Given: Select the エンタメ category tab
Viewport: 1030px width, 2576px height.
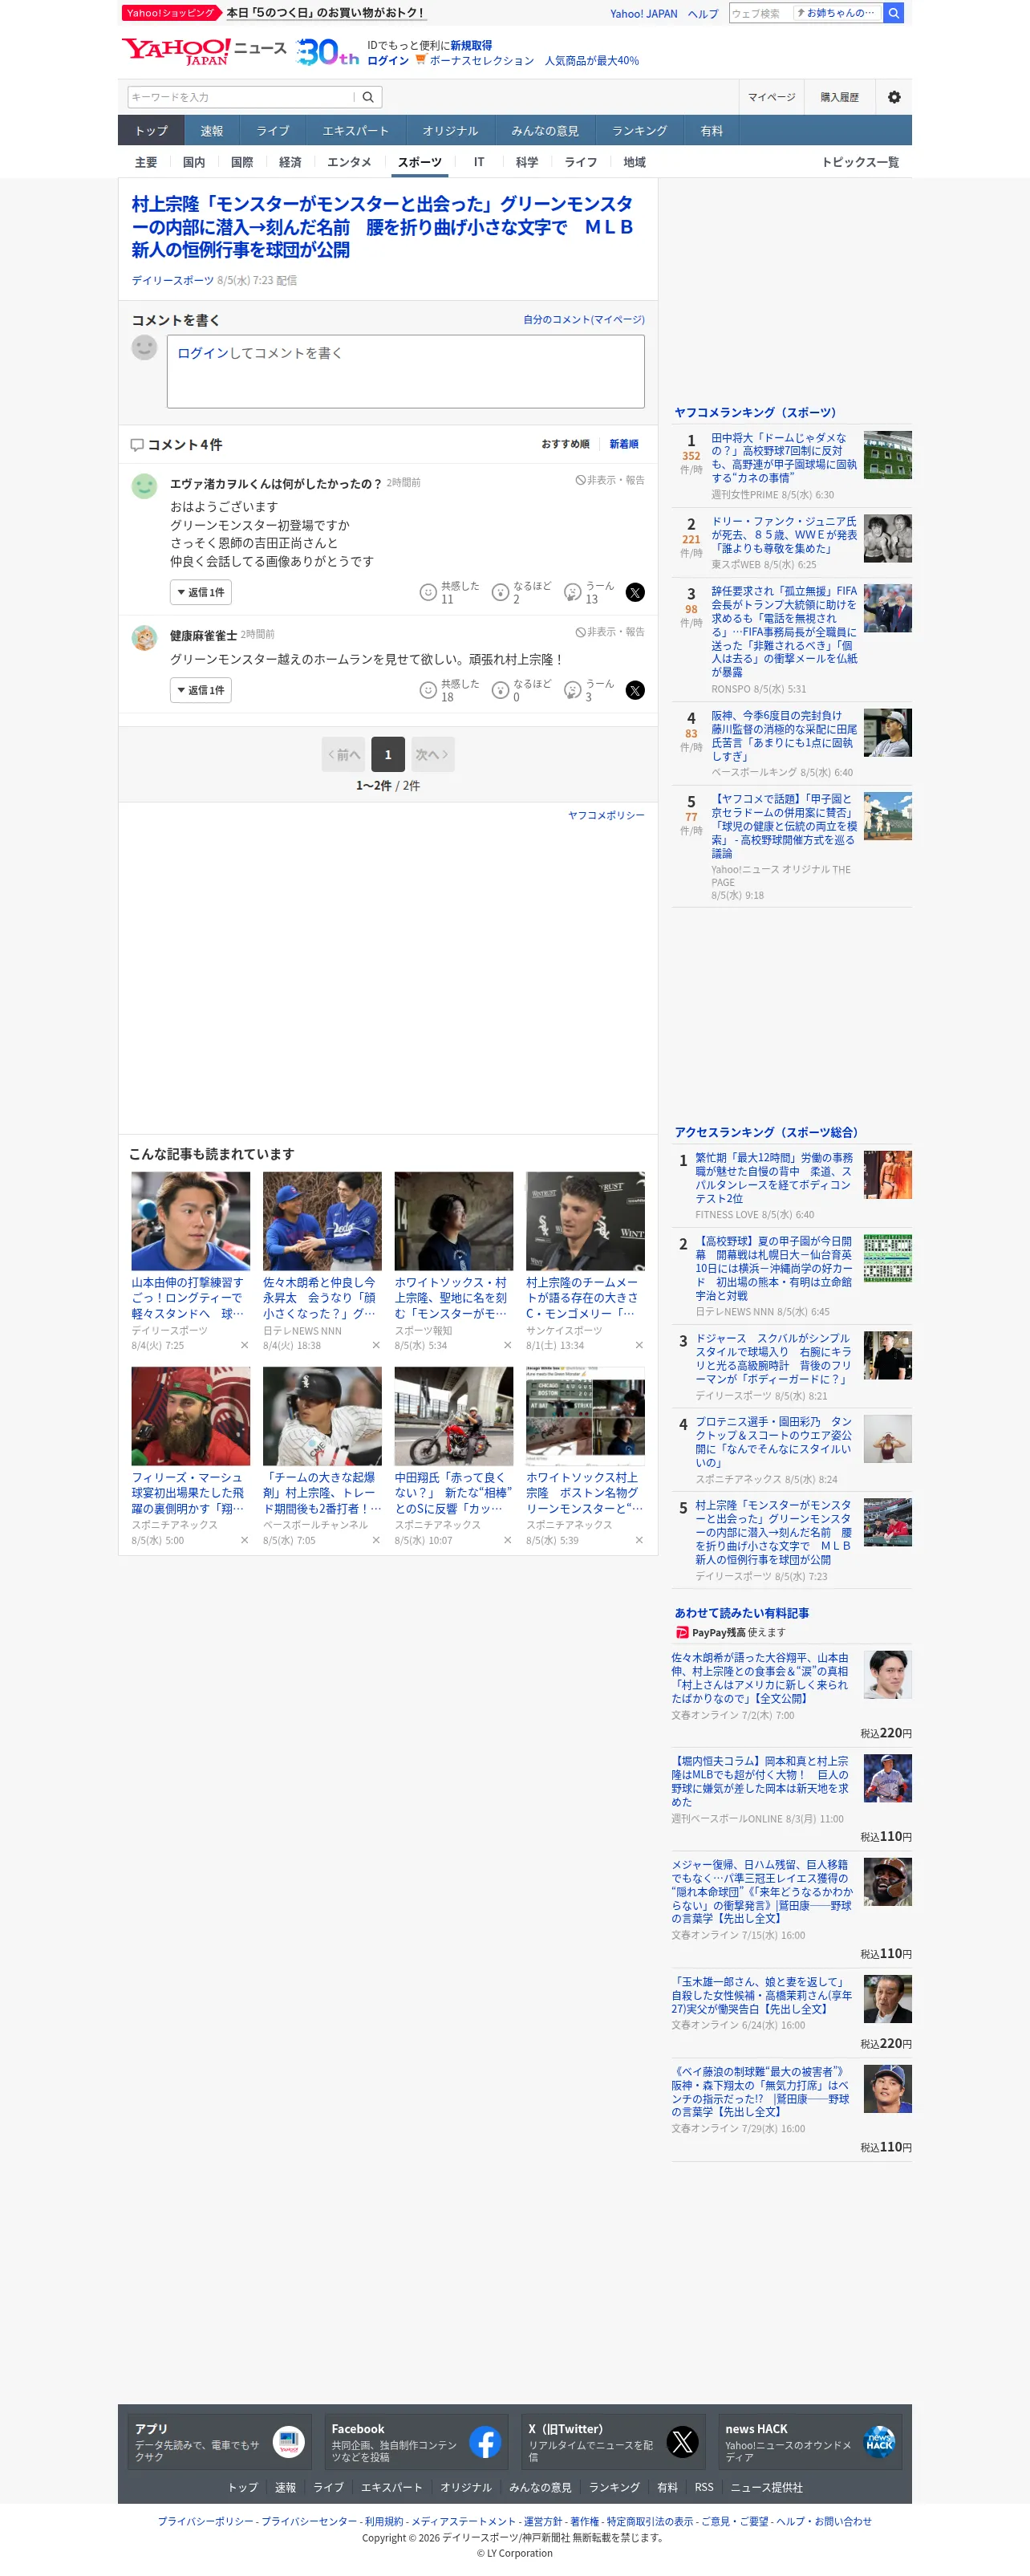Looking at the screenshot, I should pyautogui.click(x=349, y=162).
